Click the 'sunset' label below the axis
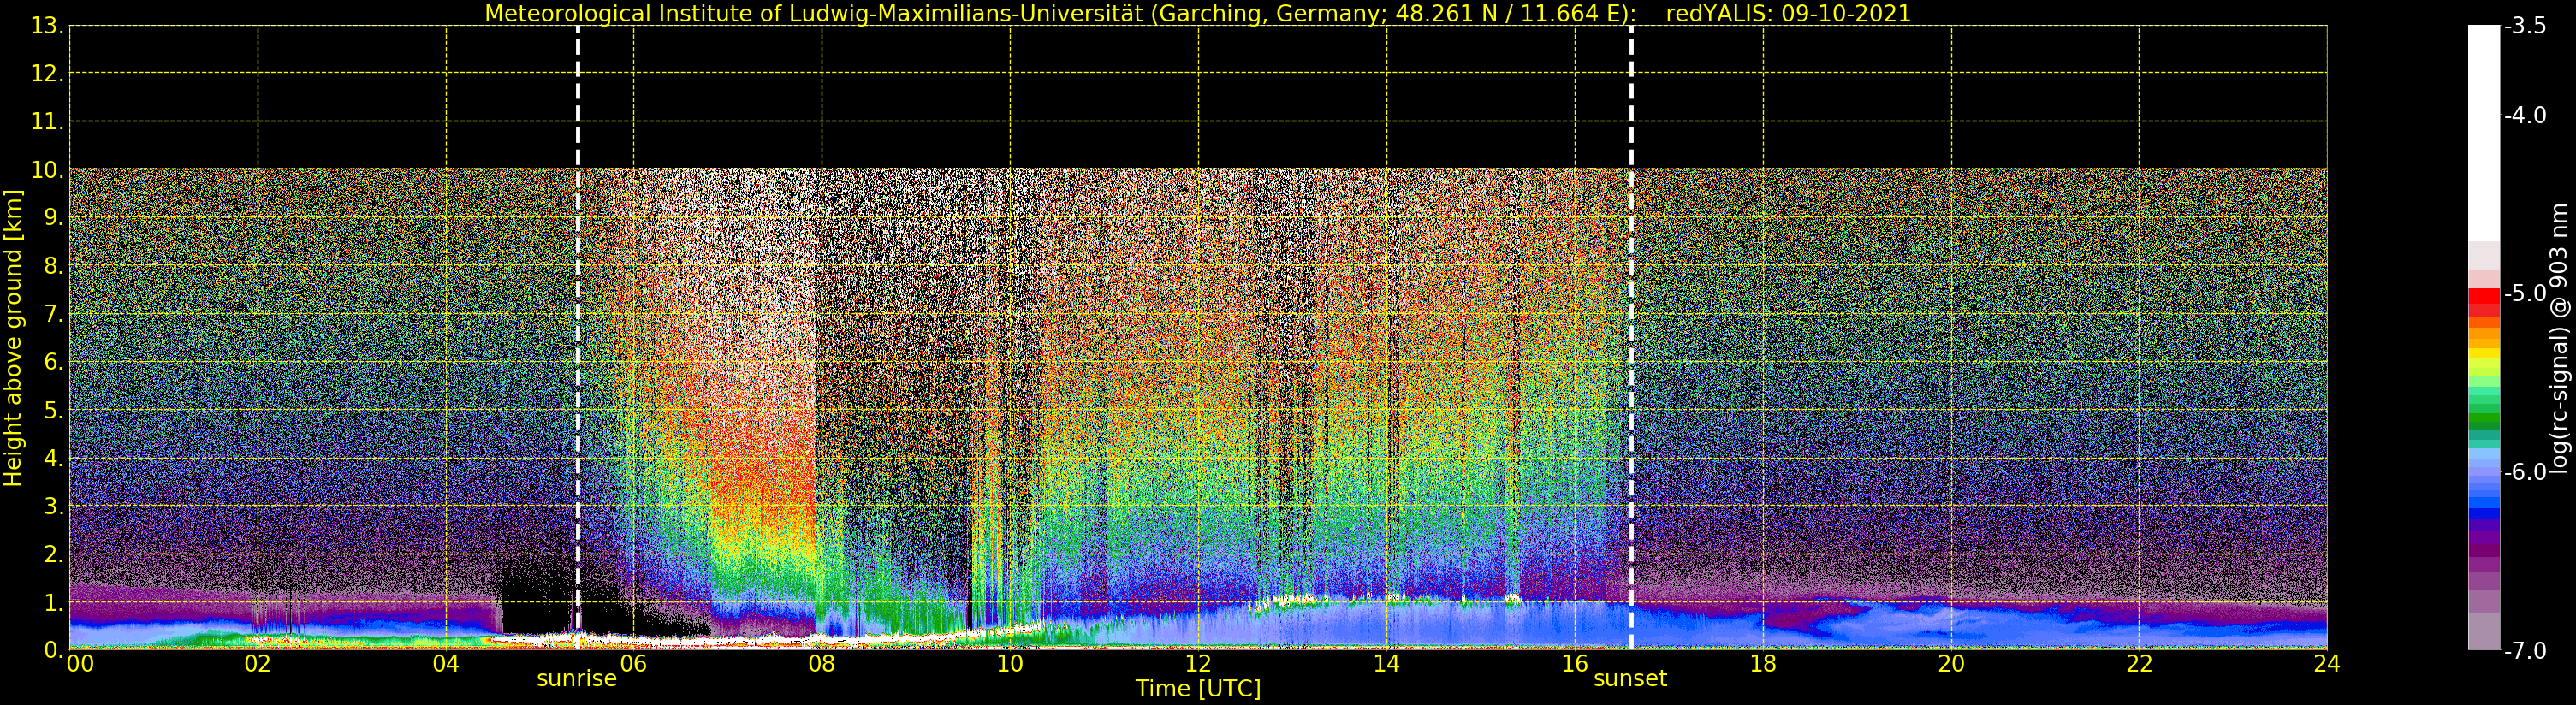The width and height of the screenshot is (2576, 705). click(1630, 679)
